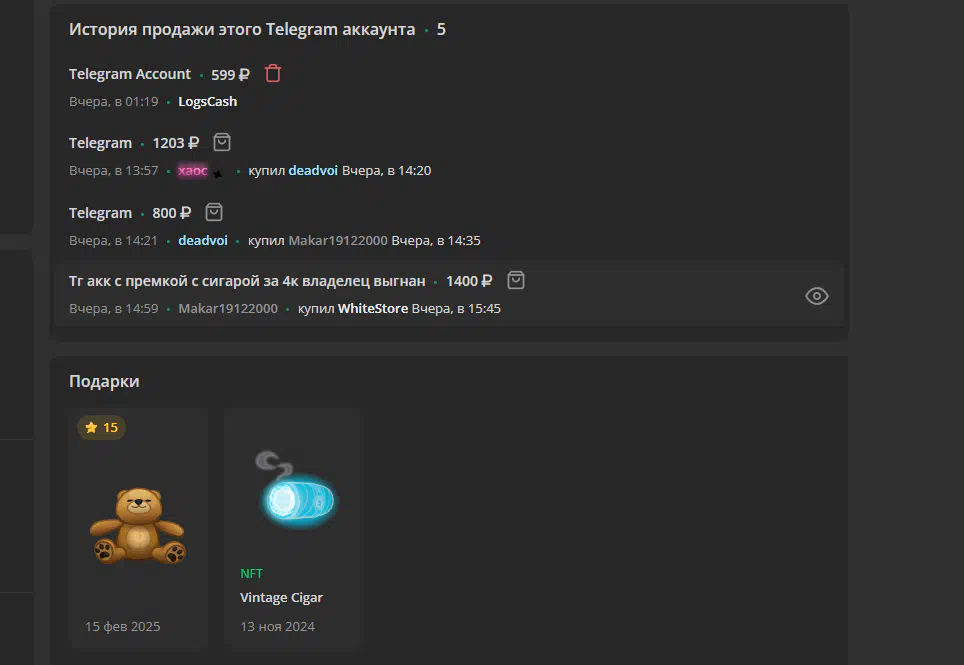Image resolution: width=964 pixels, height=665 pixels.
Task: Select the teddy bear gift image
Action: coord(138,525)
